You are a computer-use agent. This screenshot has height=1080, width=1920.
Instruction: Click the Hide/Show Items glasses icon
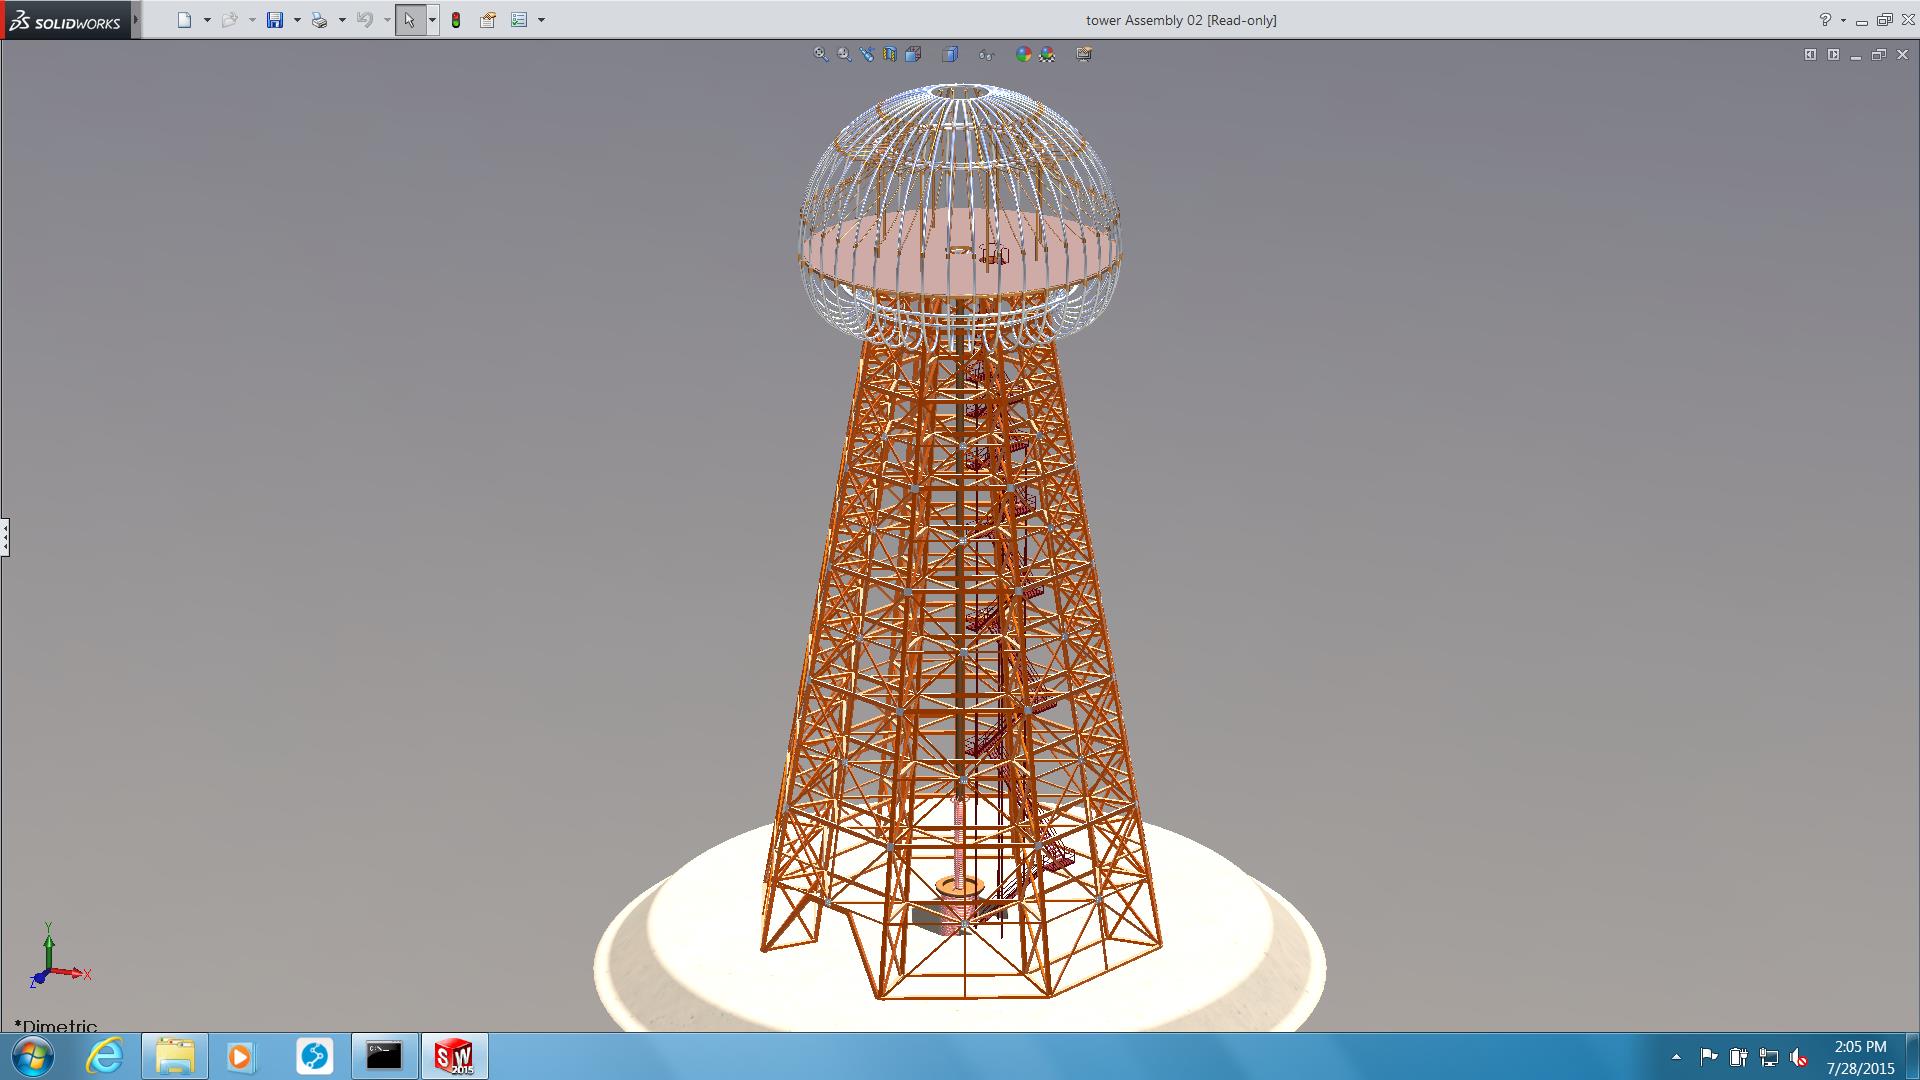pyautogui.click(x=986, y=54)
